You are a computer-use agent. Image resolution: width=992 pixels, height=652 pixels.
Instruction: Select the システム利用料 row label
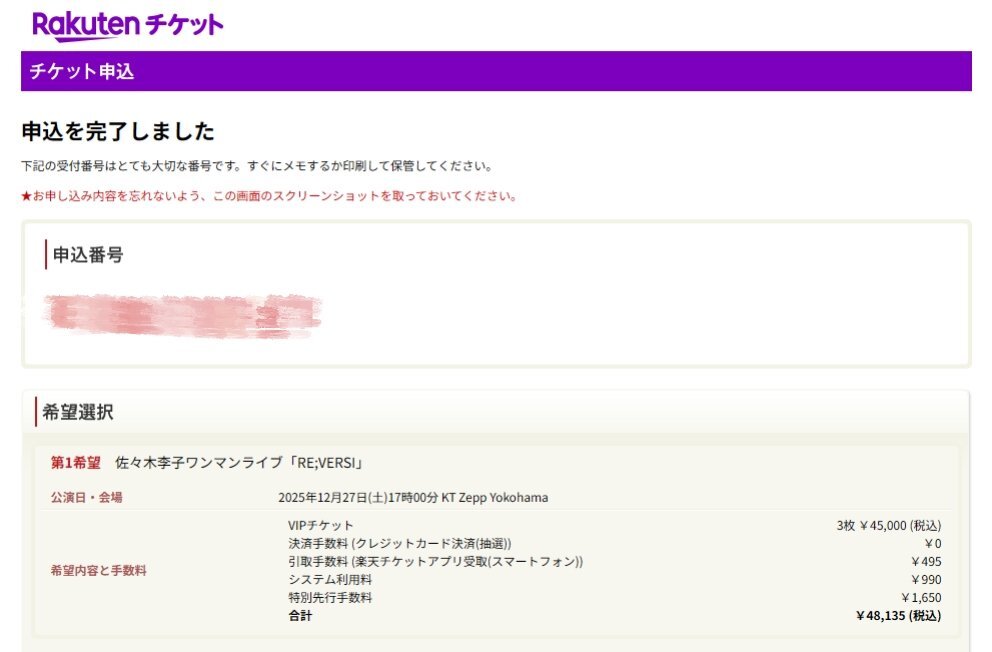(330, 579)
